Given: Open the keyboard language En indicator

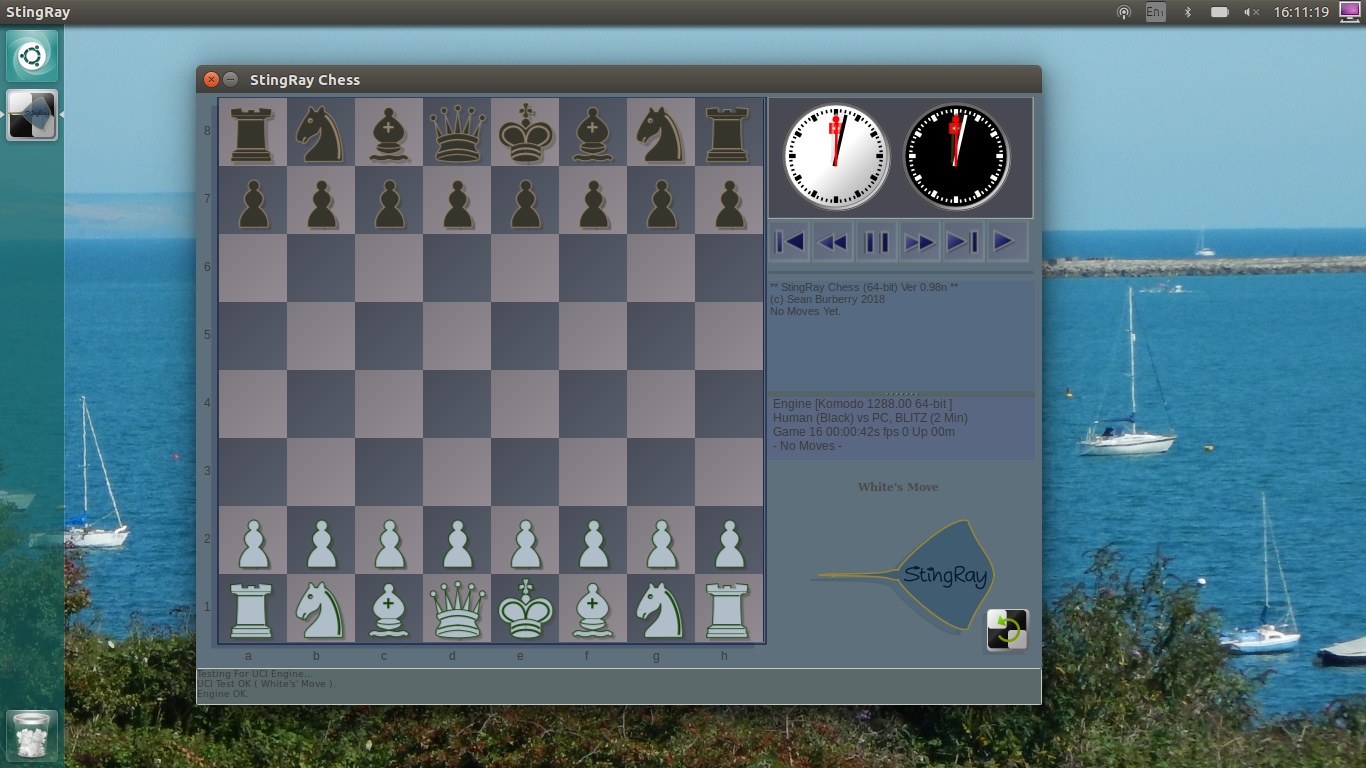Looking at the screenshot, I should pyautogui.click(x=1155, y=12).
